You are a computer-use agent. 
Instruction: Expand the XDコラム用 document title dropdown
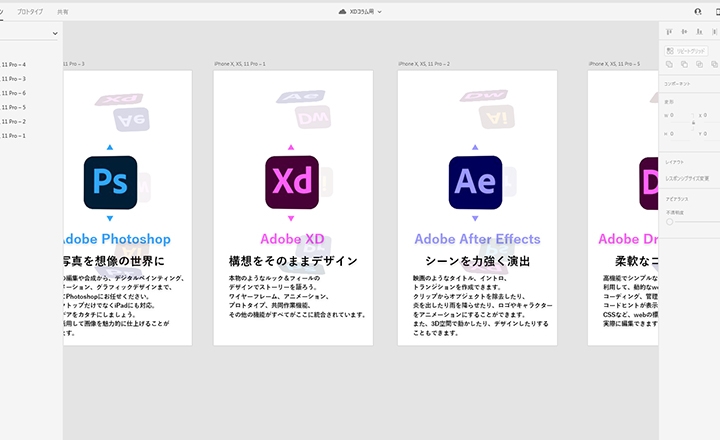click(x=379, y=11)
